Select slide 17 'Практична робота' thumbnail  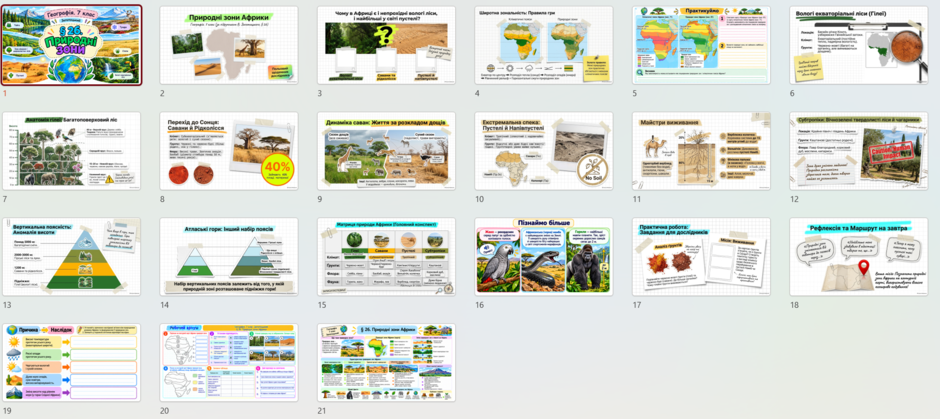(701, 257)
